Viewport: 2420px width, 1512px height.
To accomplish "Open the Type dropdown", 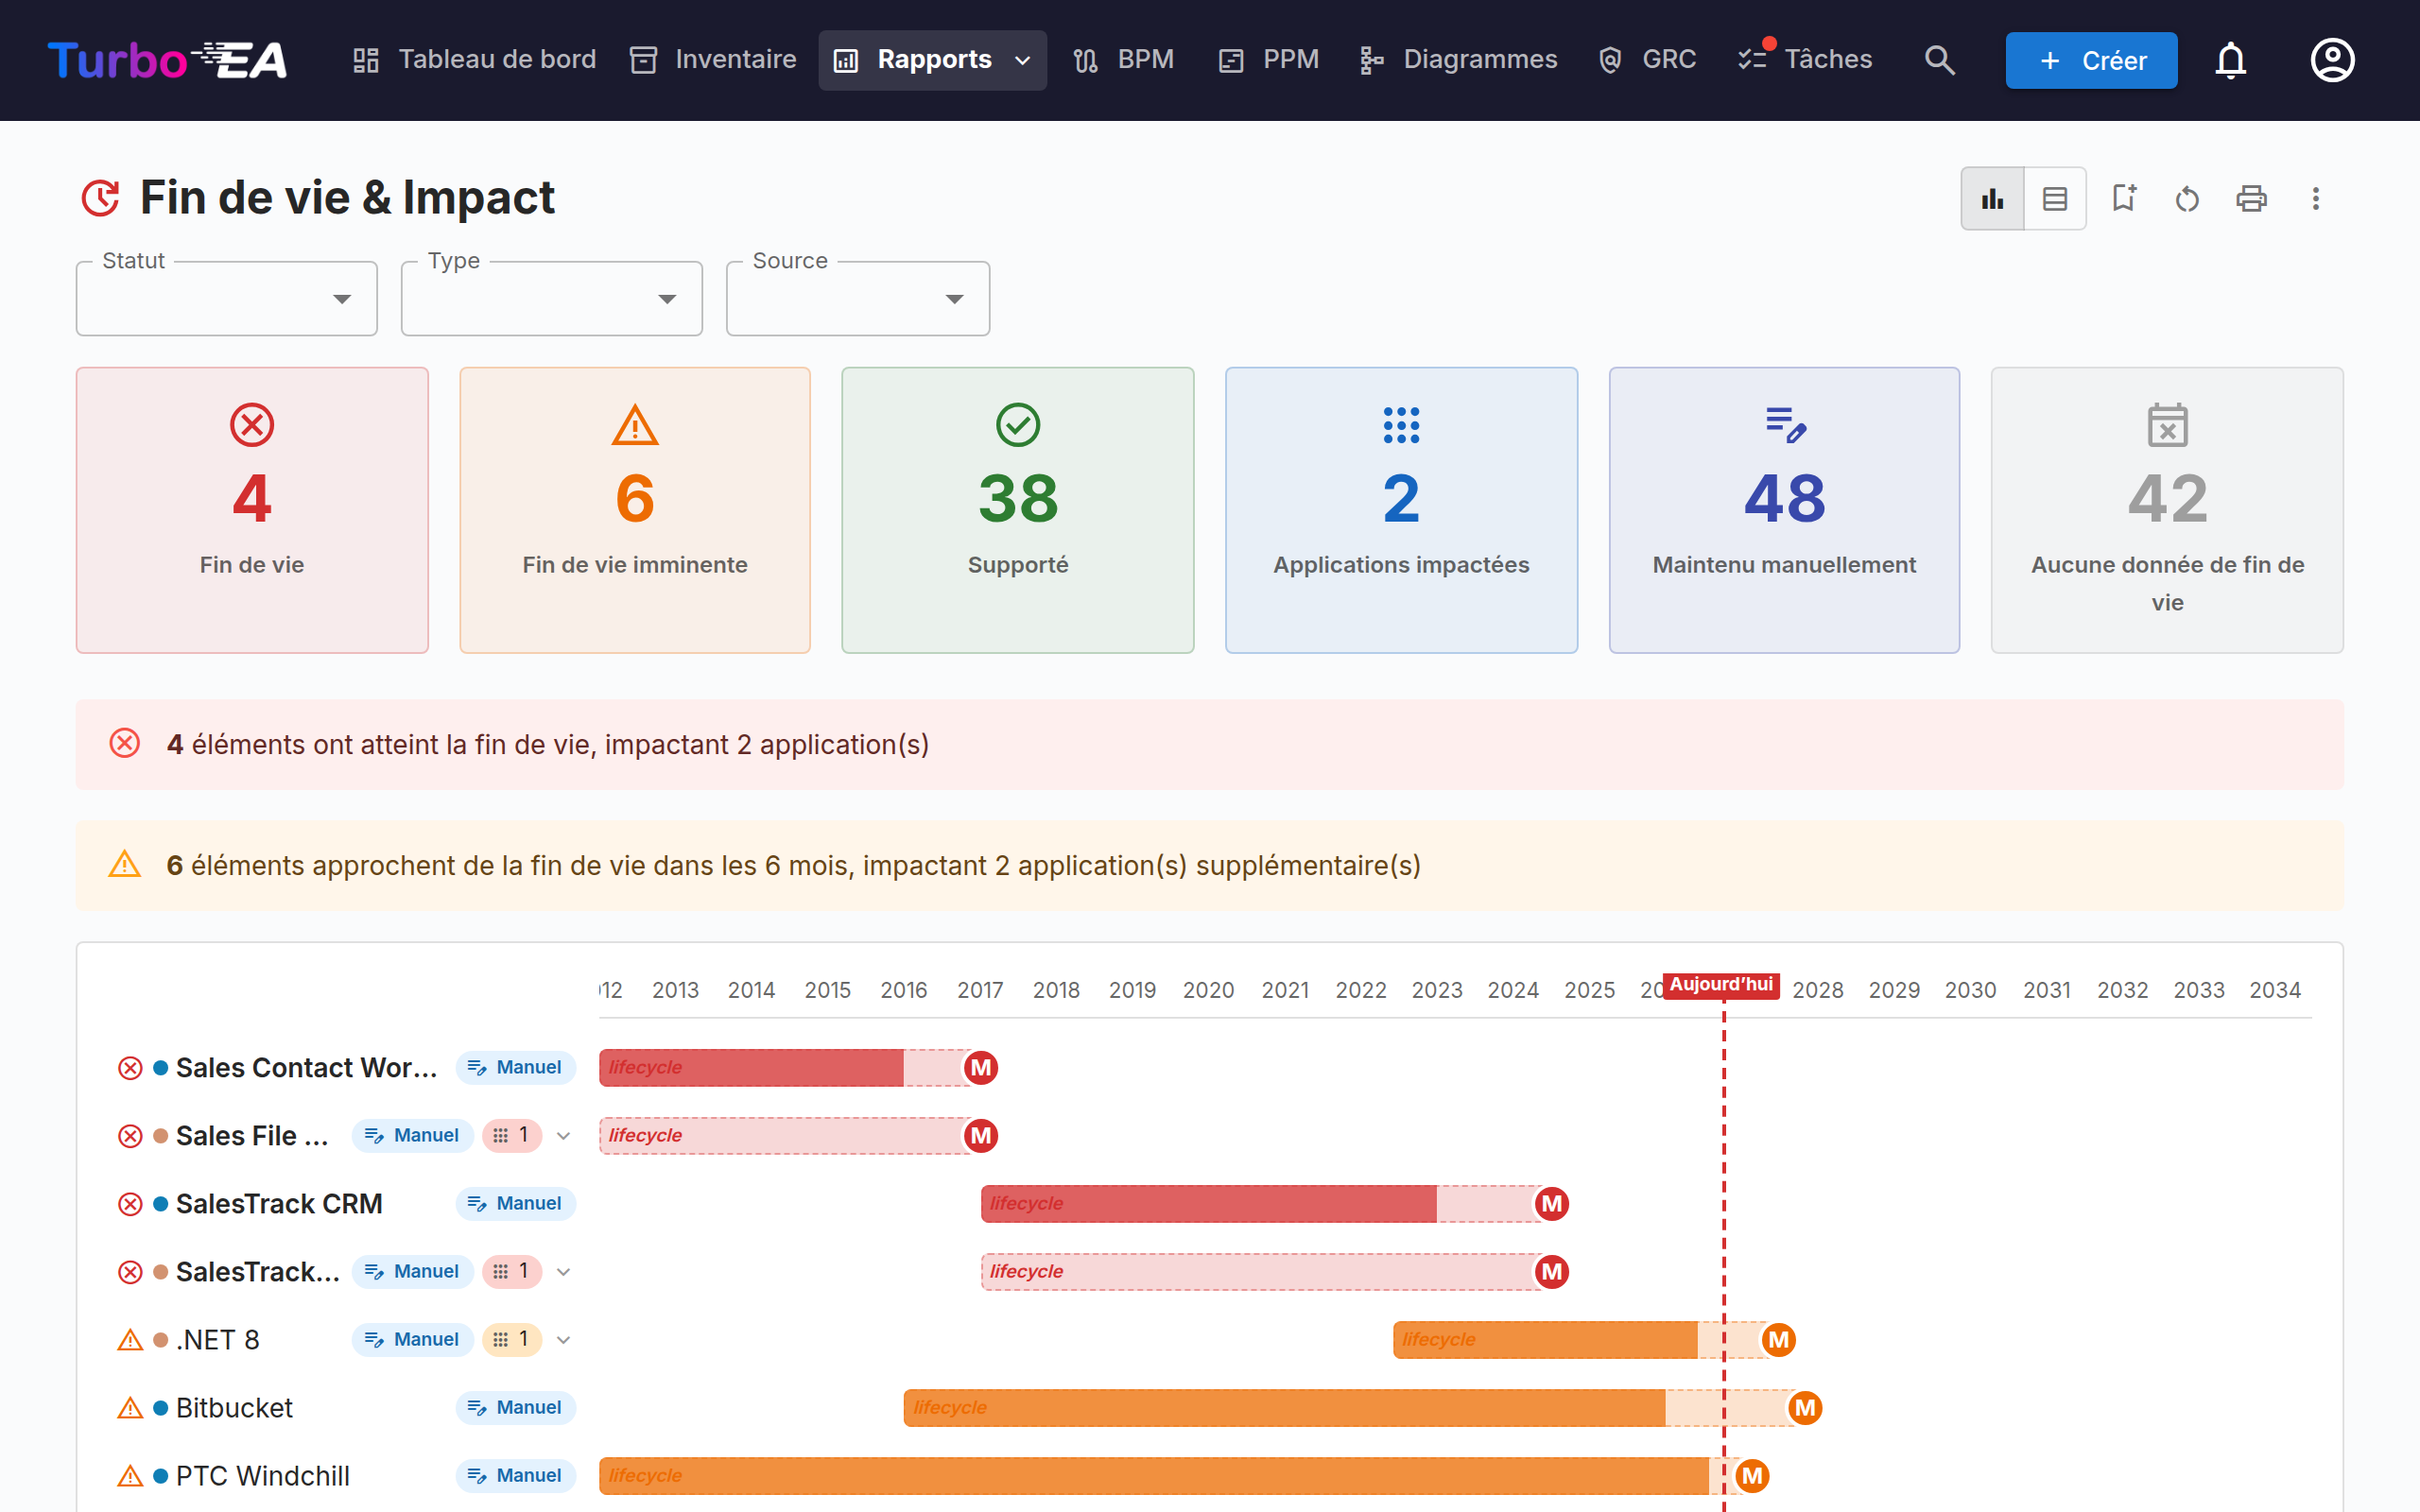I will [x=552, y=299].
